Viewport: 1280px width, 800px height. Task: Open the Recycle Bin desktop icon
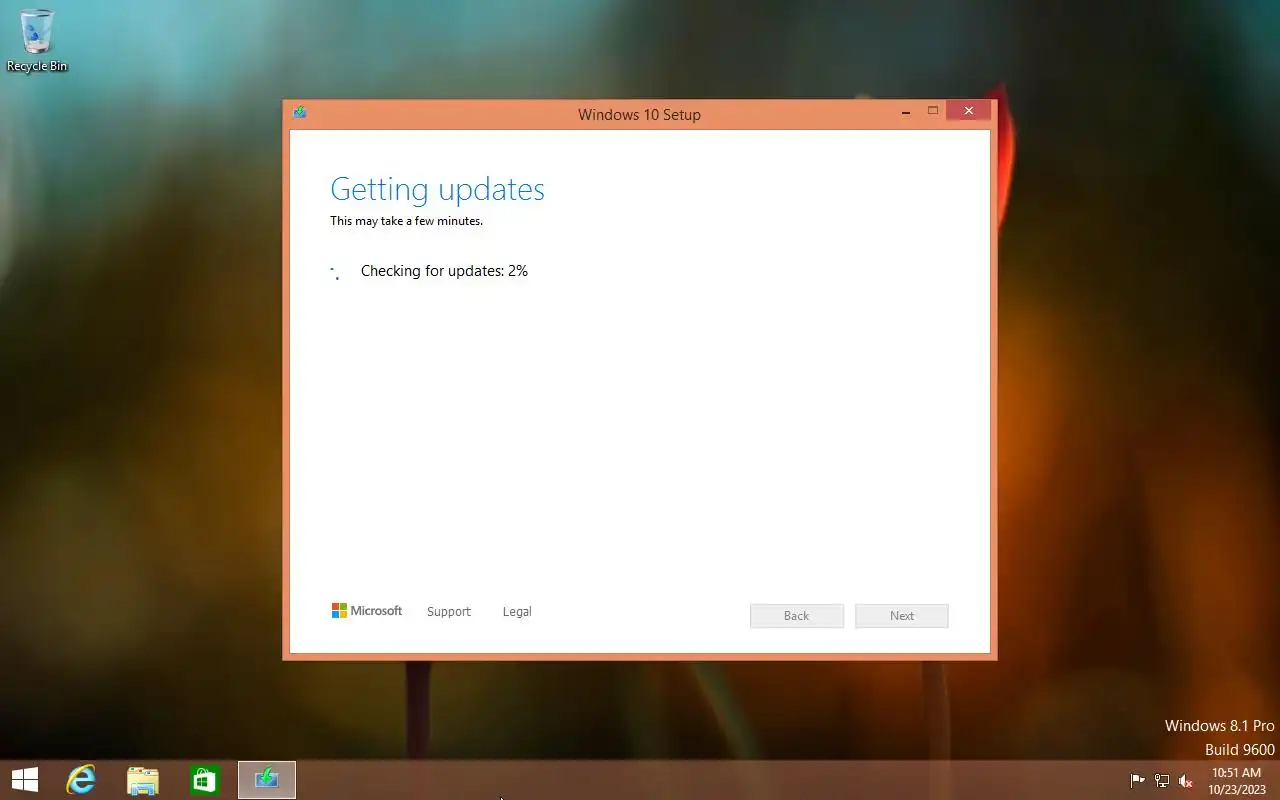(37, 41)
